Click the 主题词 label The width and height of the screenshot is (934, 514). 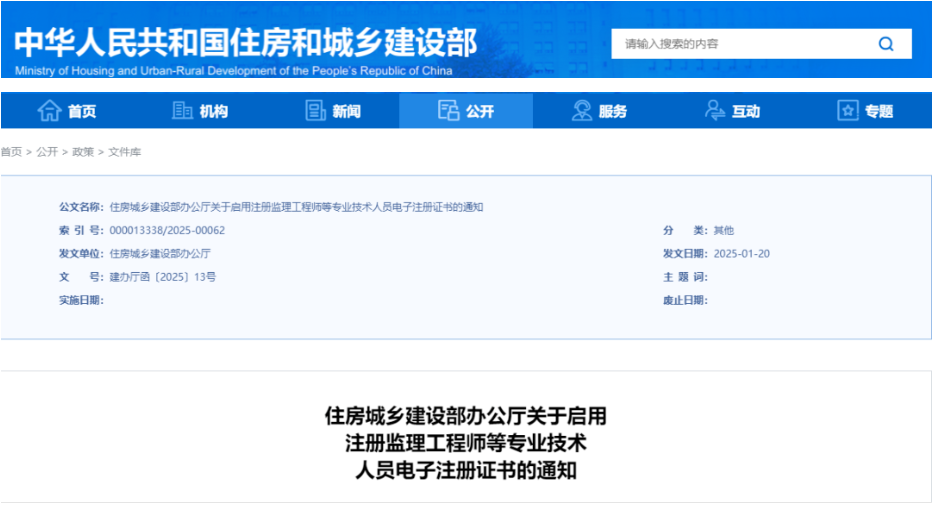point(686,277)
